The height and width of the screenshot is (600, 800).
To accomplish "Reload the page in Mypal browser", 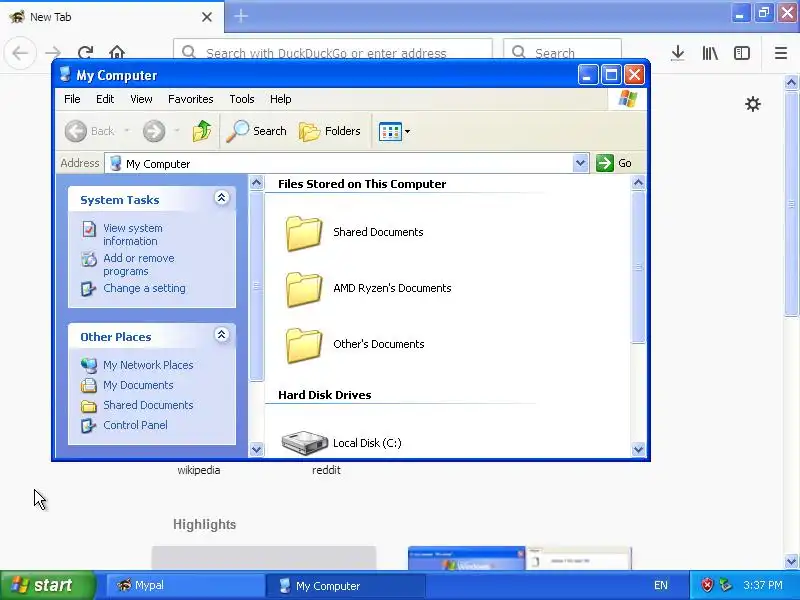I will (85, 53).
